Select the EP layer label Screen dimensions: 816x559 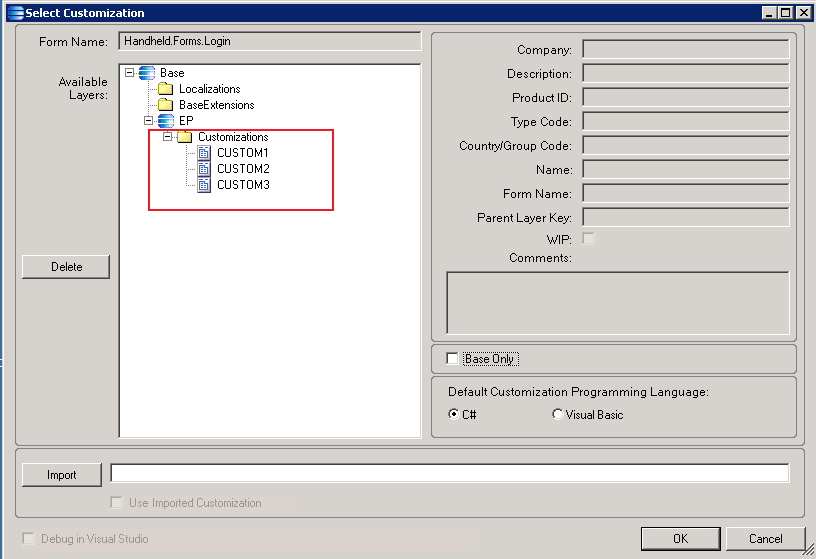[x=186, y=121]
